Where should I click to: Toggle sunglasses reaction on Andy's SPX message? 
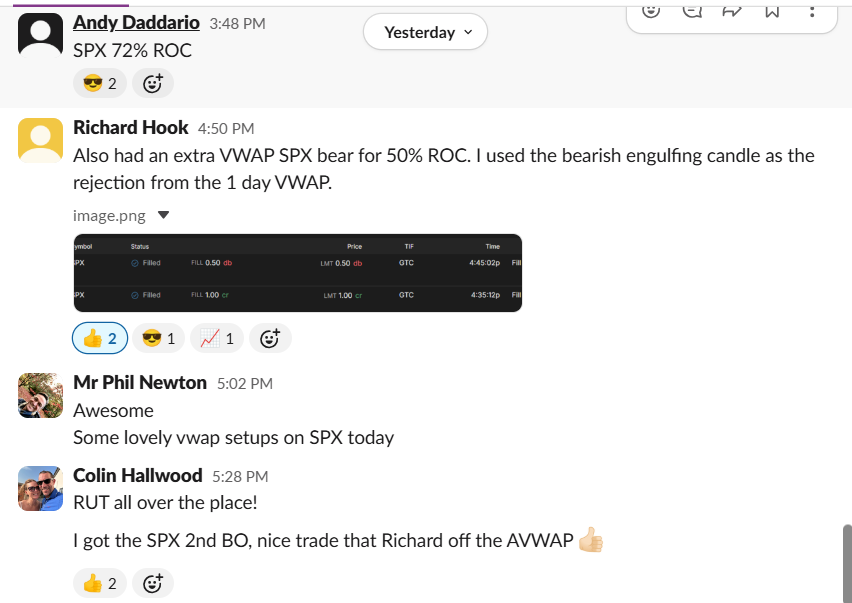tap(99, 83)
